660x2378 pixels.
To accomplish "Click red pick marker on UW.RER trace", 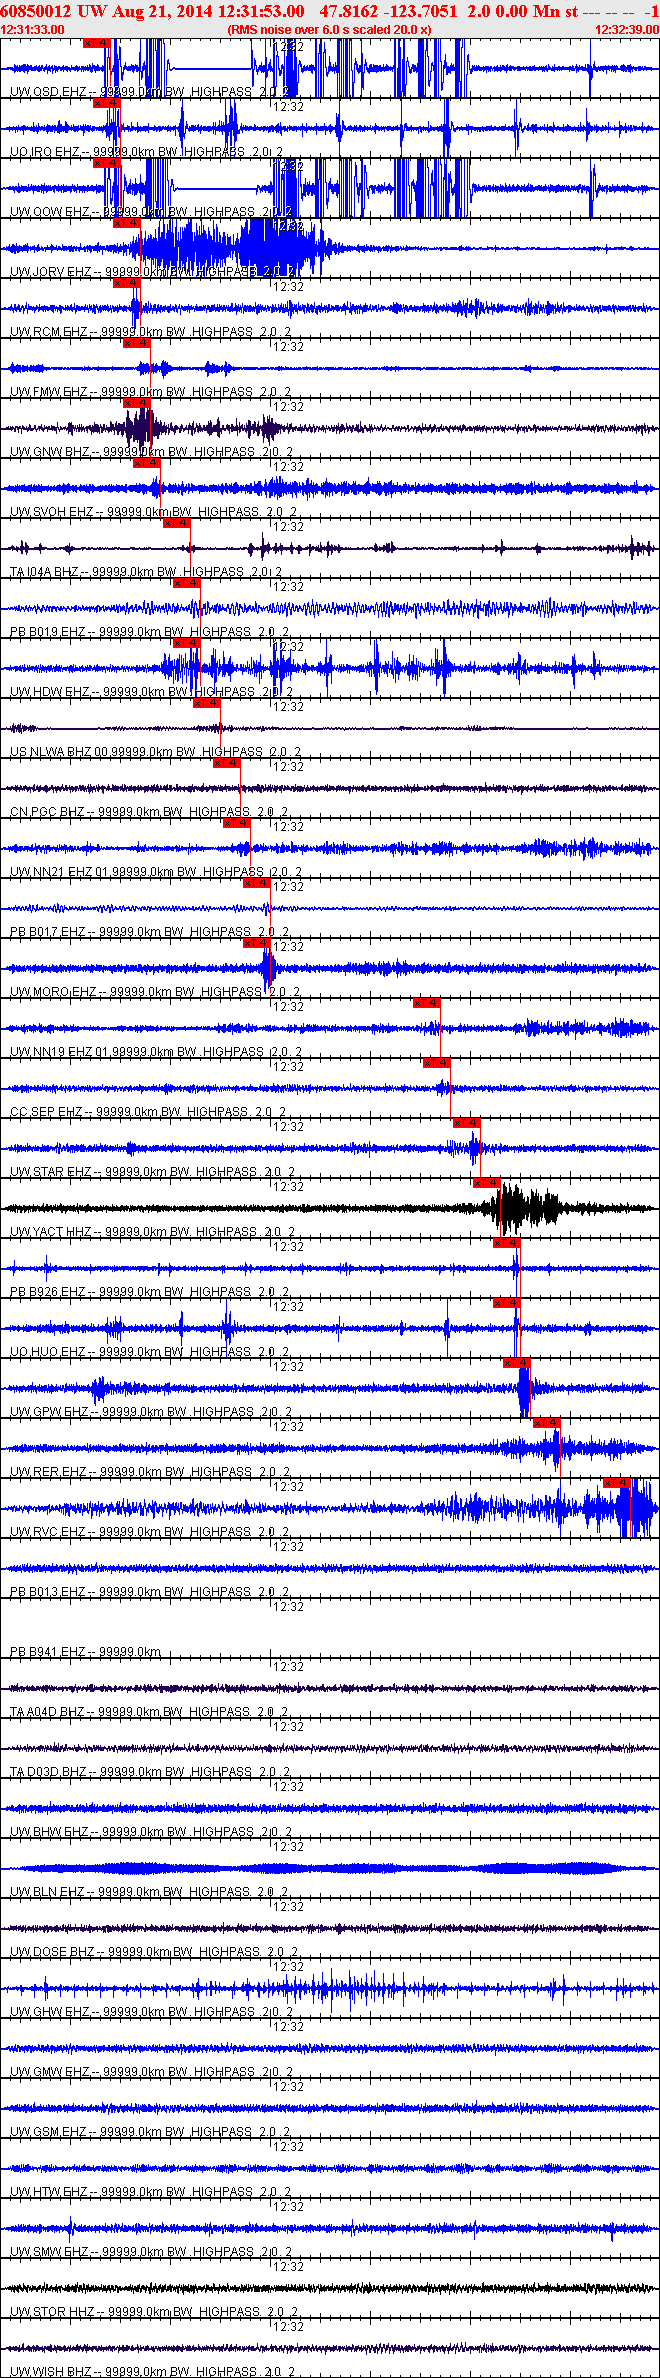I will pos(547,1423).
